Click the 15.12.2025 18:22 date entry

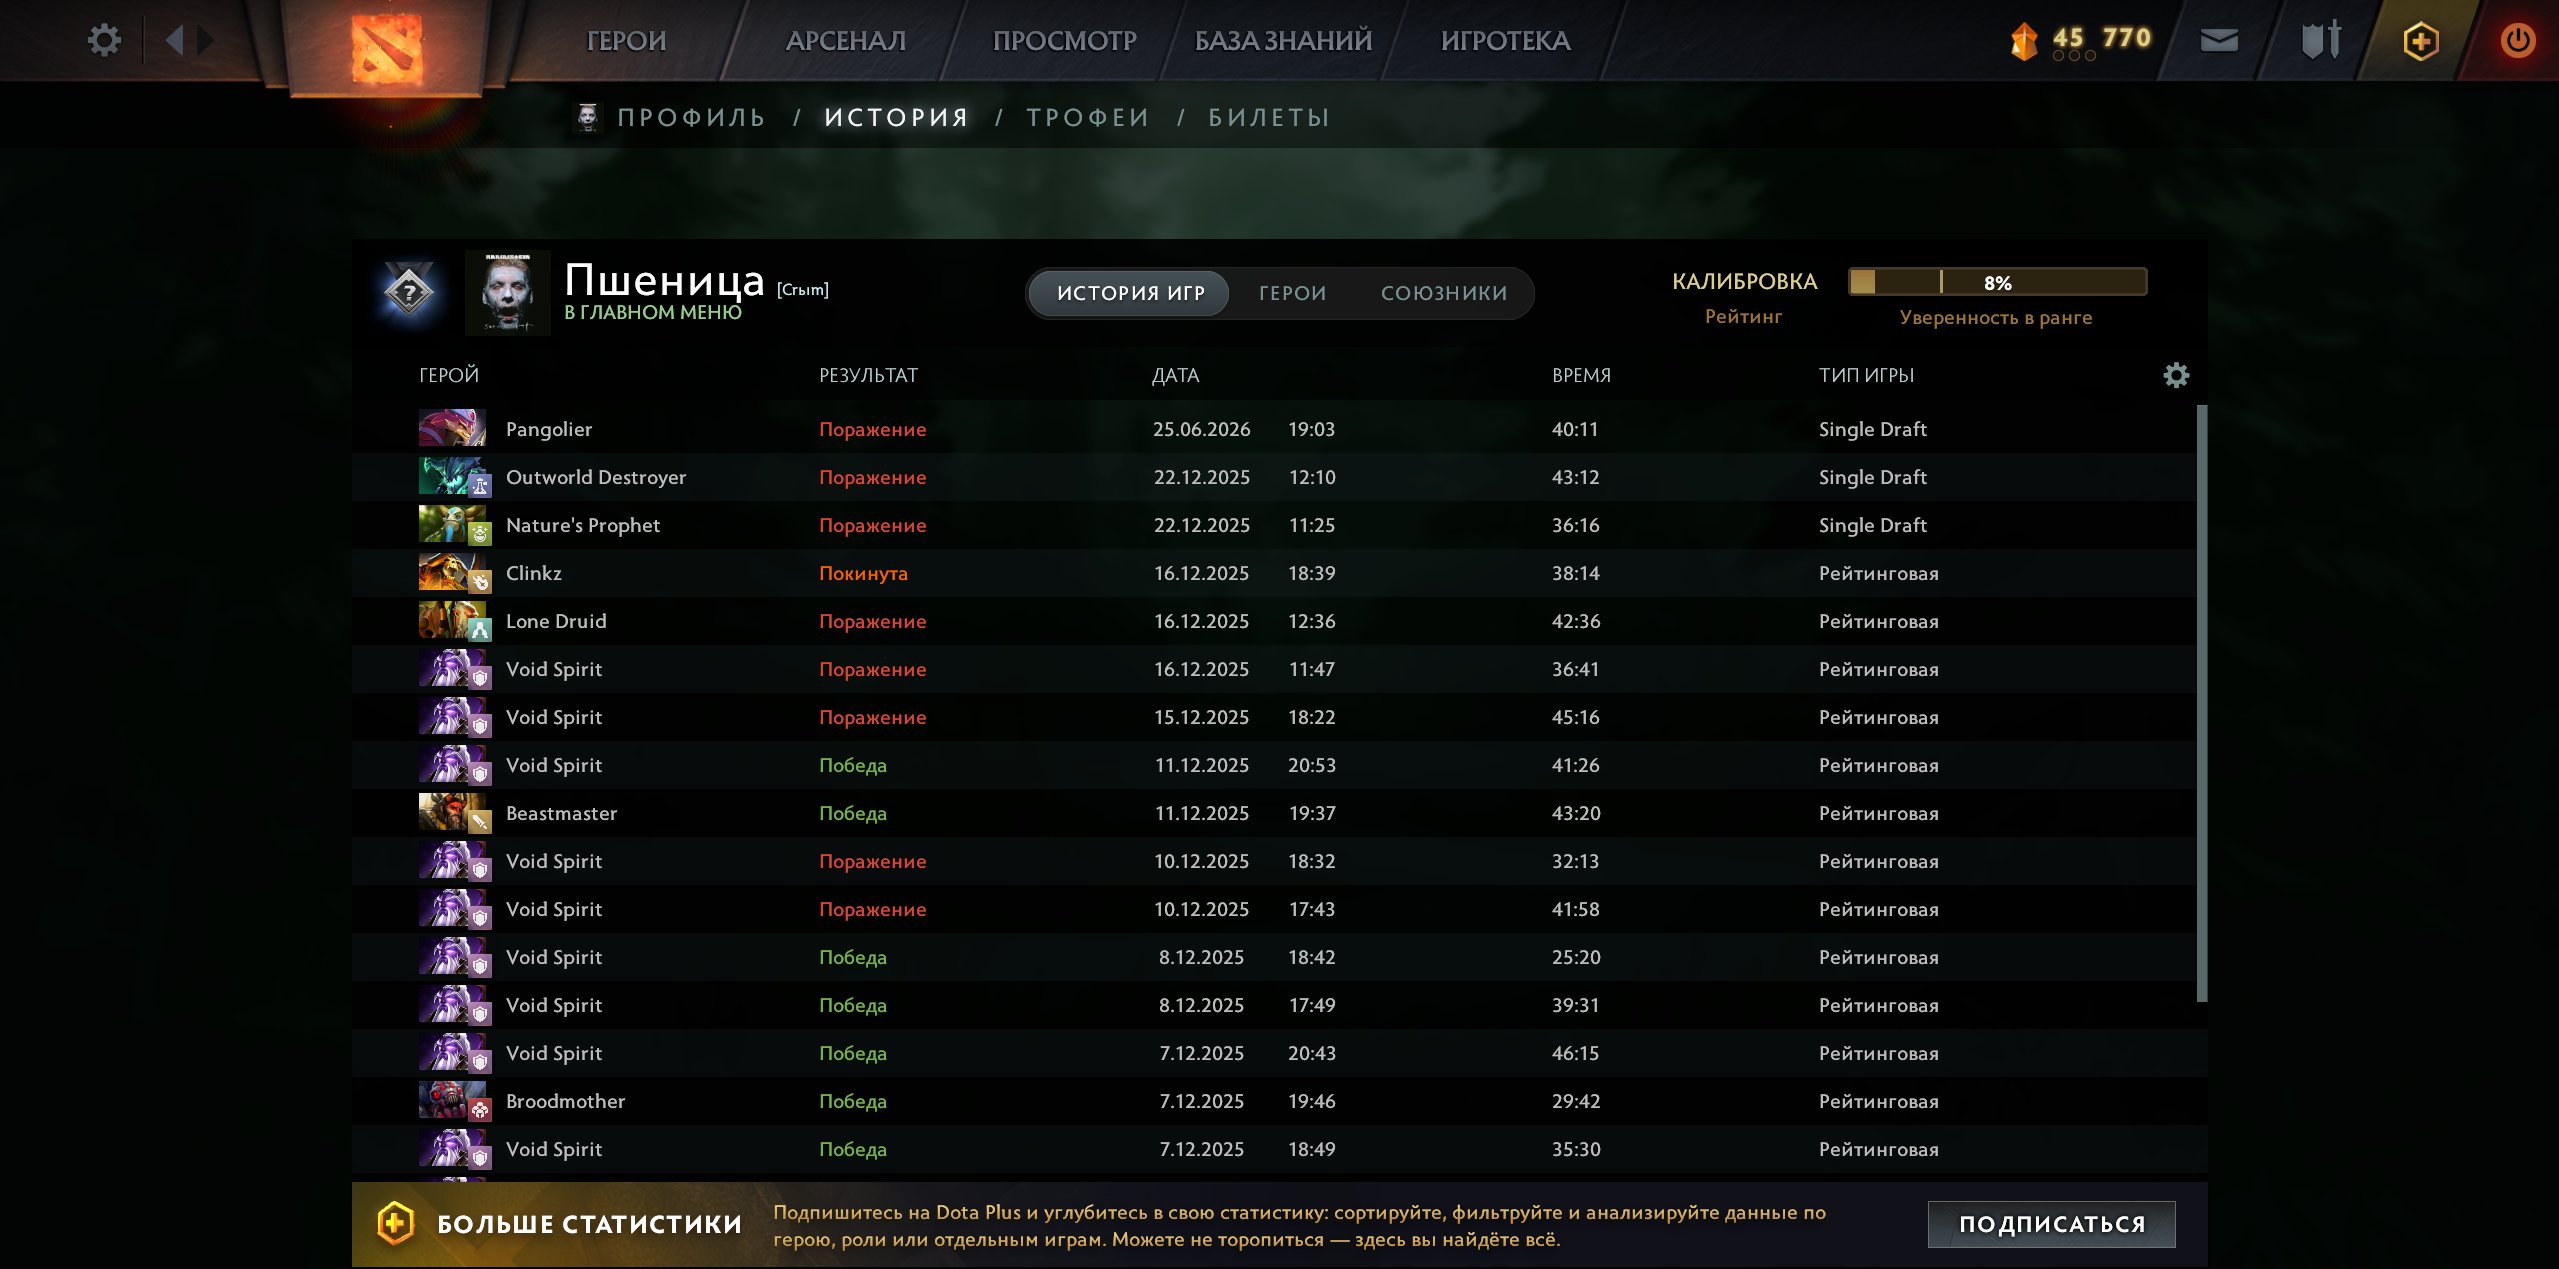(x=1244, y=717)
